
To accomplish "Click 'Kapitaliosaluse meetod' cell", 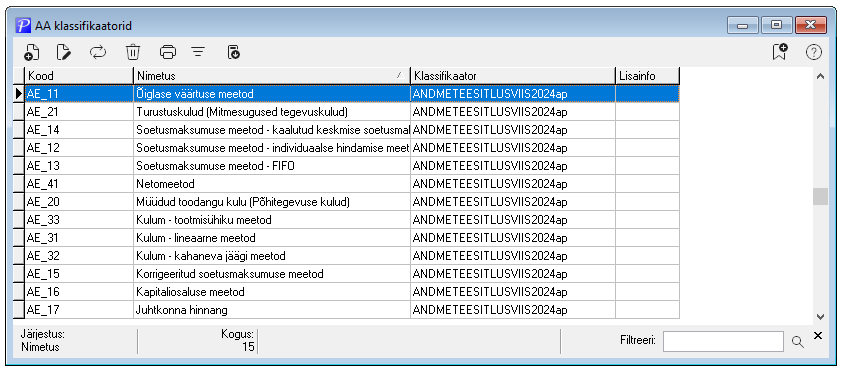I will [272, 292].
